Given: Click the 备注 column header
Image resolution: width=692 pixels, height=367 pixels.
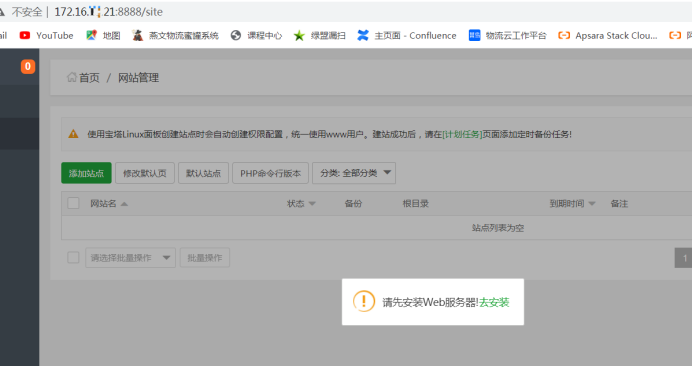Looking at the screenshot, I should (x=619, y=203).
